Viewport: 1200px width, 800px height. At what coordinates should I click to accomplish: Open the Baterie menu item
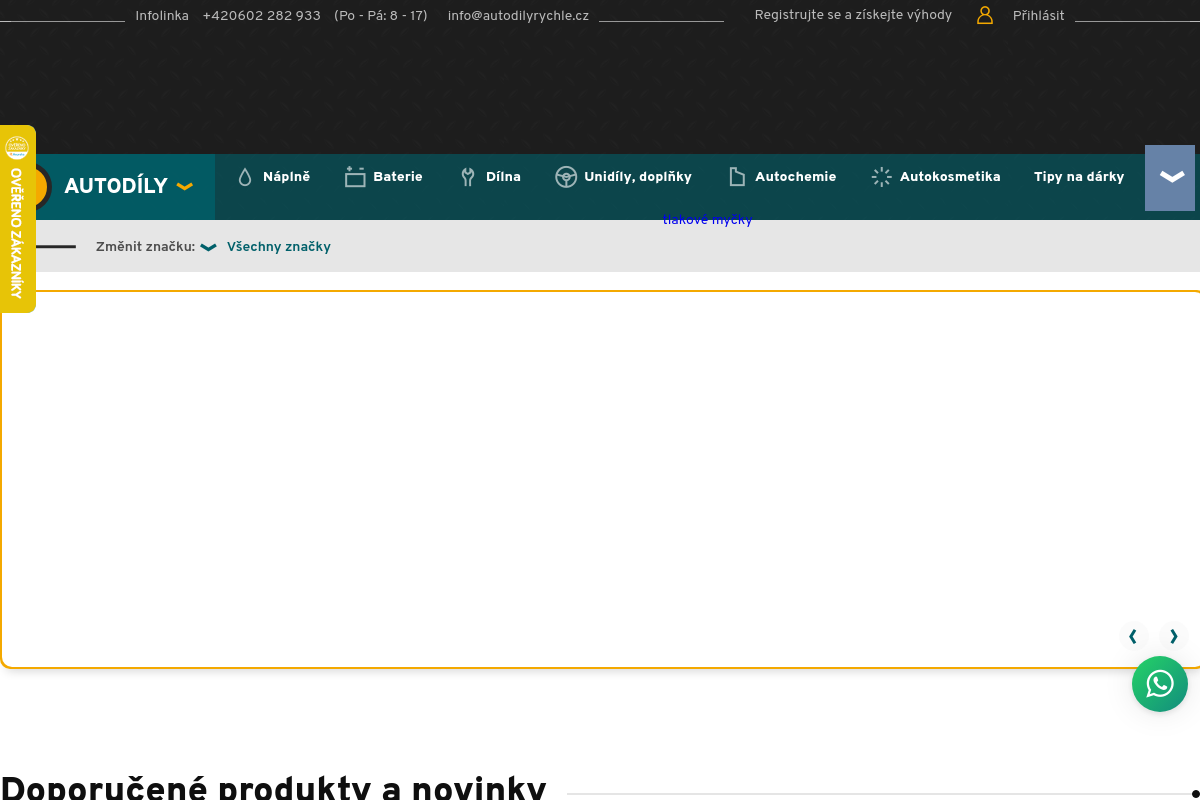click(x=384, y=177)
